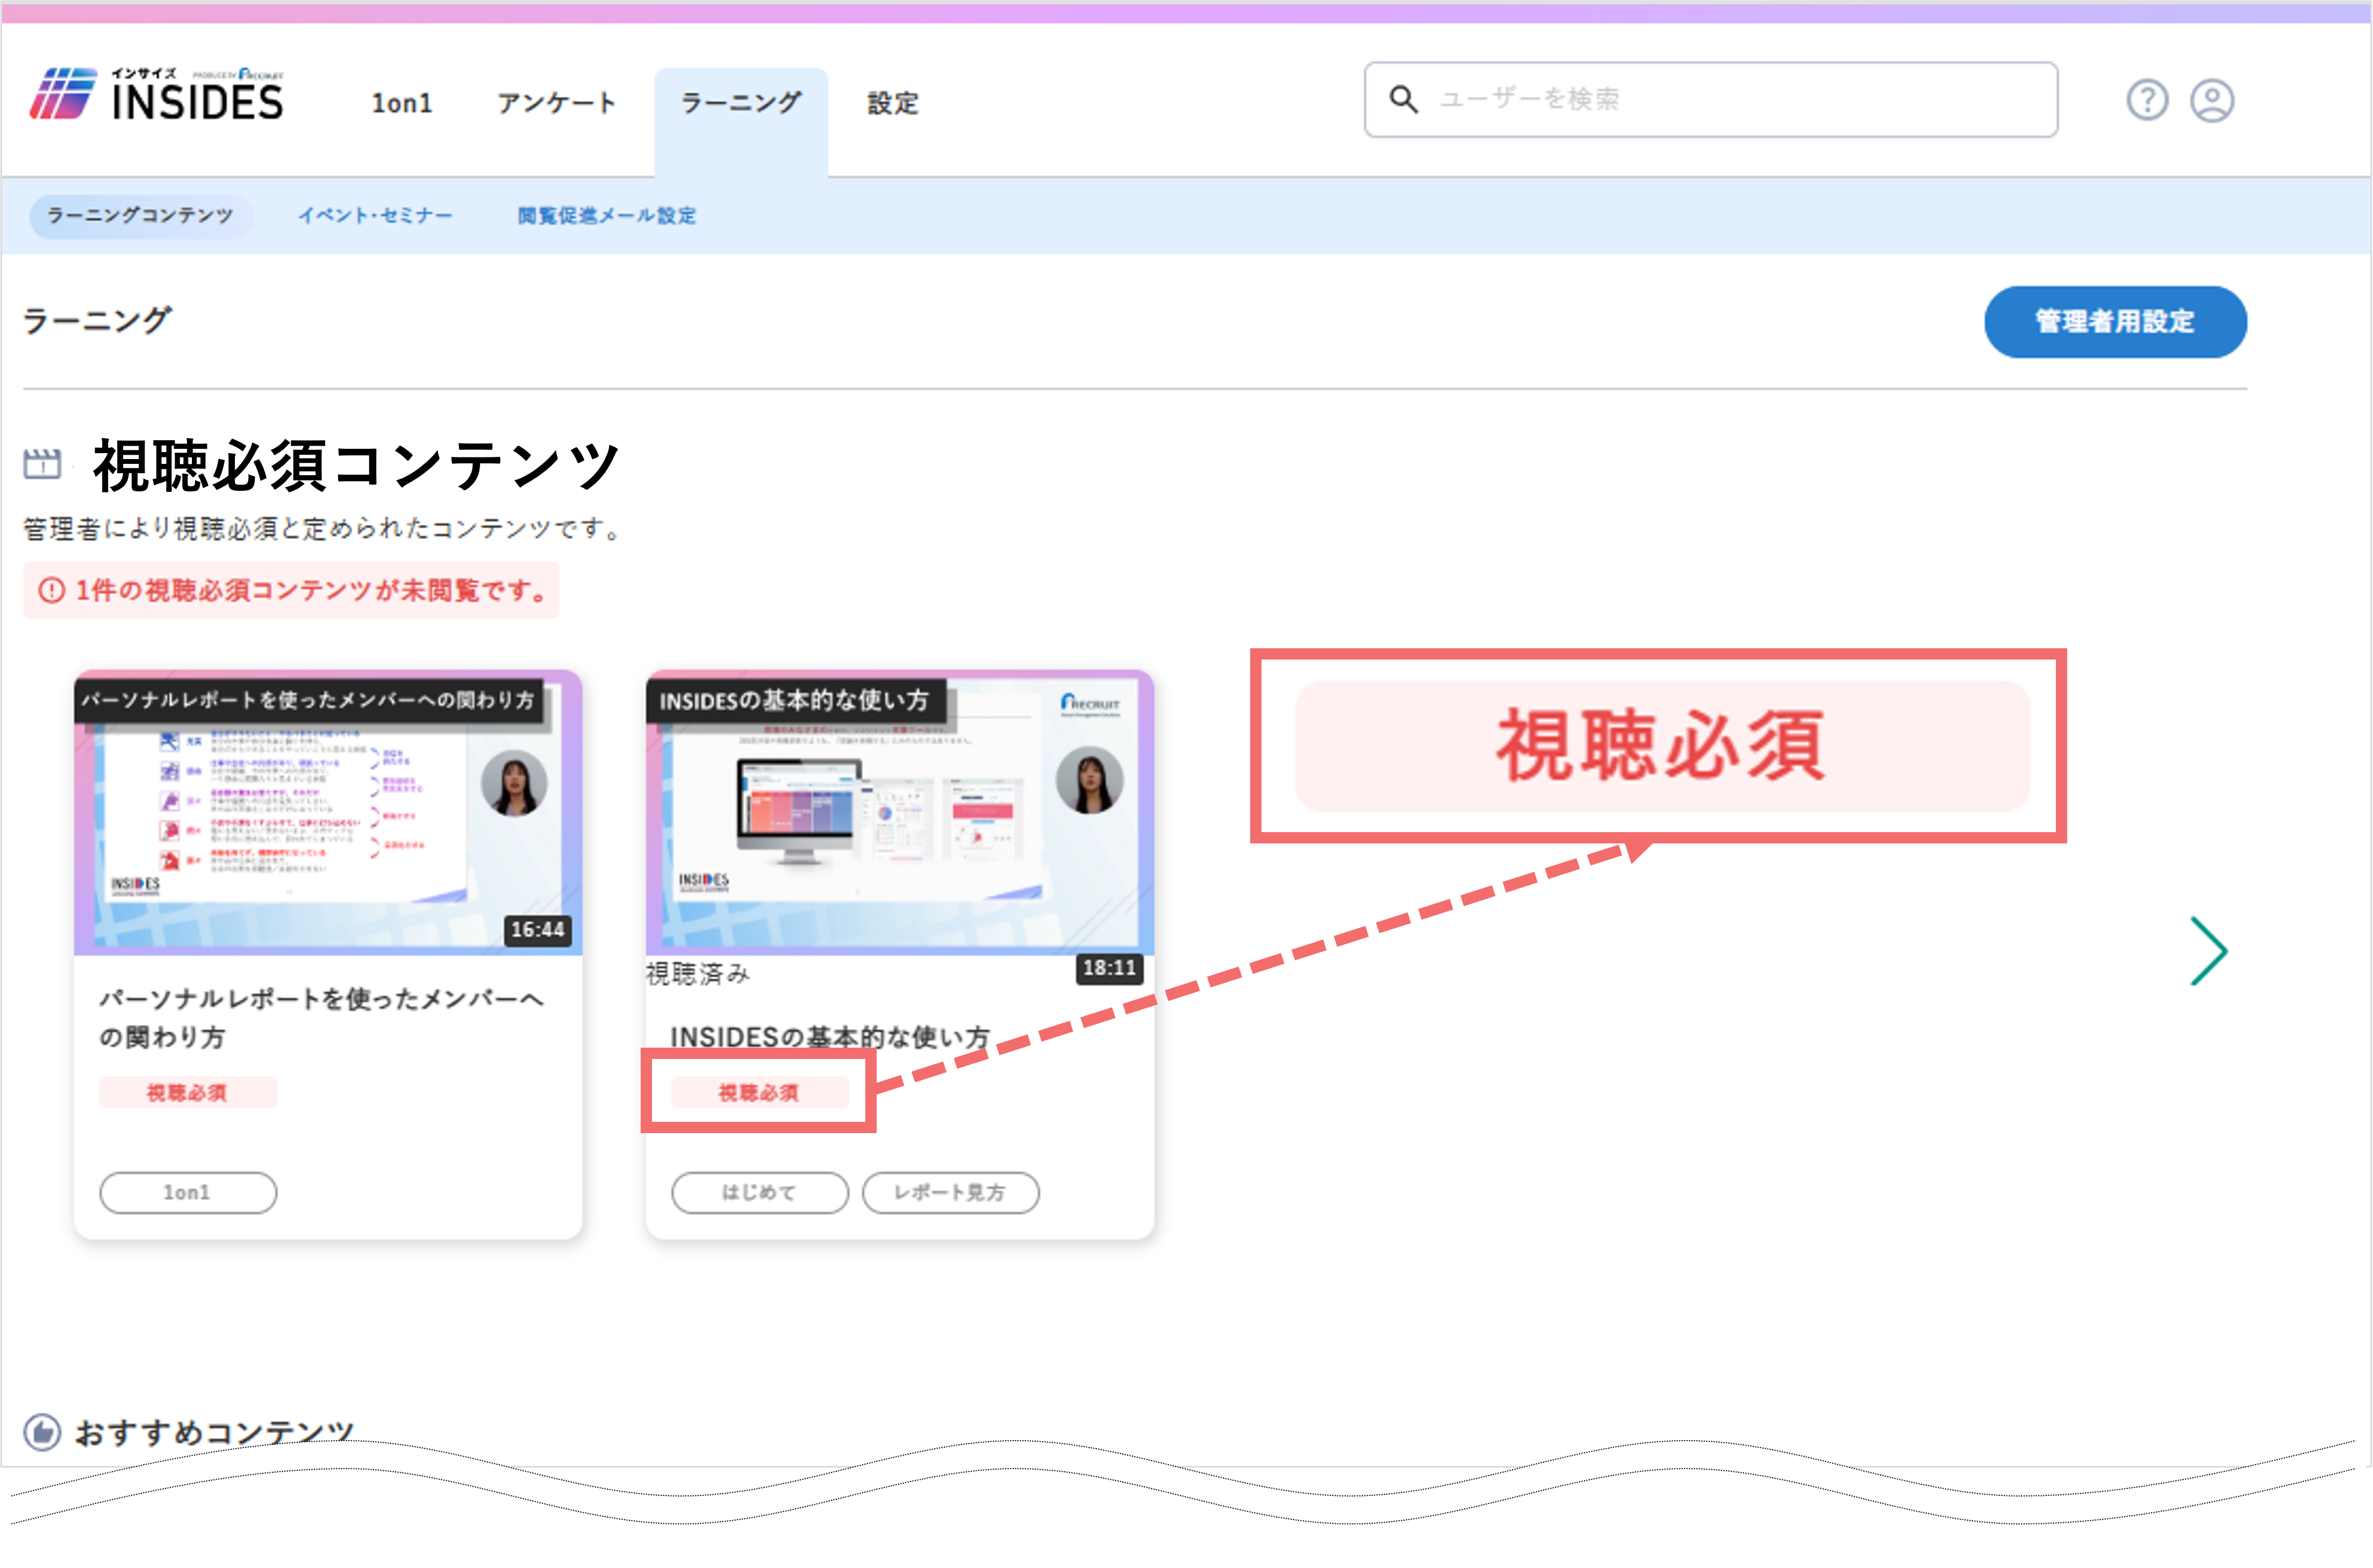Click the INSIDESの基本的な使い方 card title

(829, 1036)
